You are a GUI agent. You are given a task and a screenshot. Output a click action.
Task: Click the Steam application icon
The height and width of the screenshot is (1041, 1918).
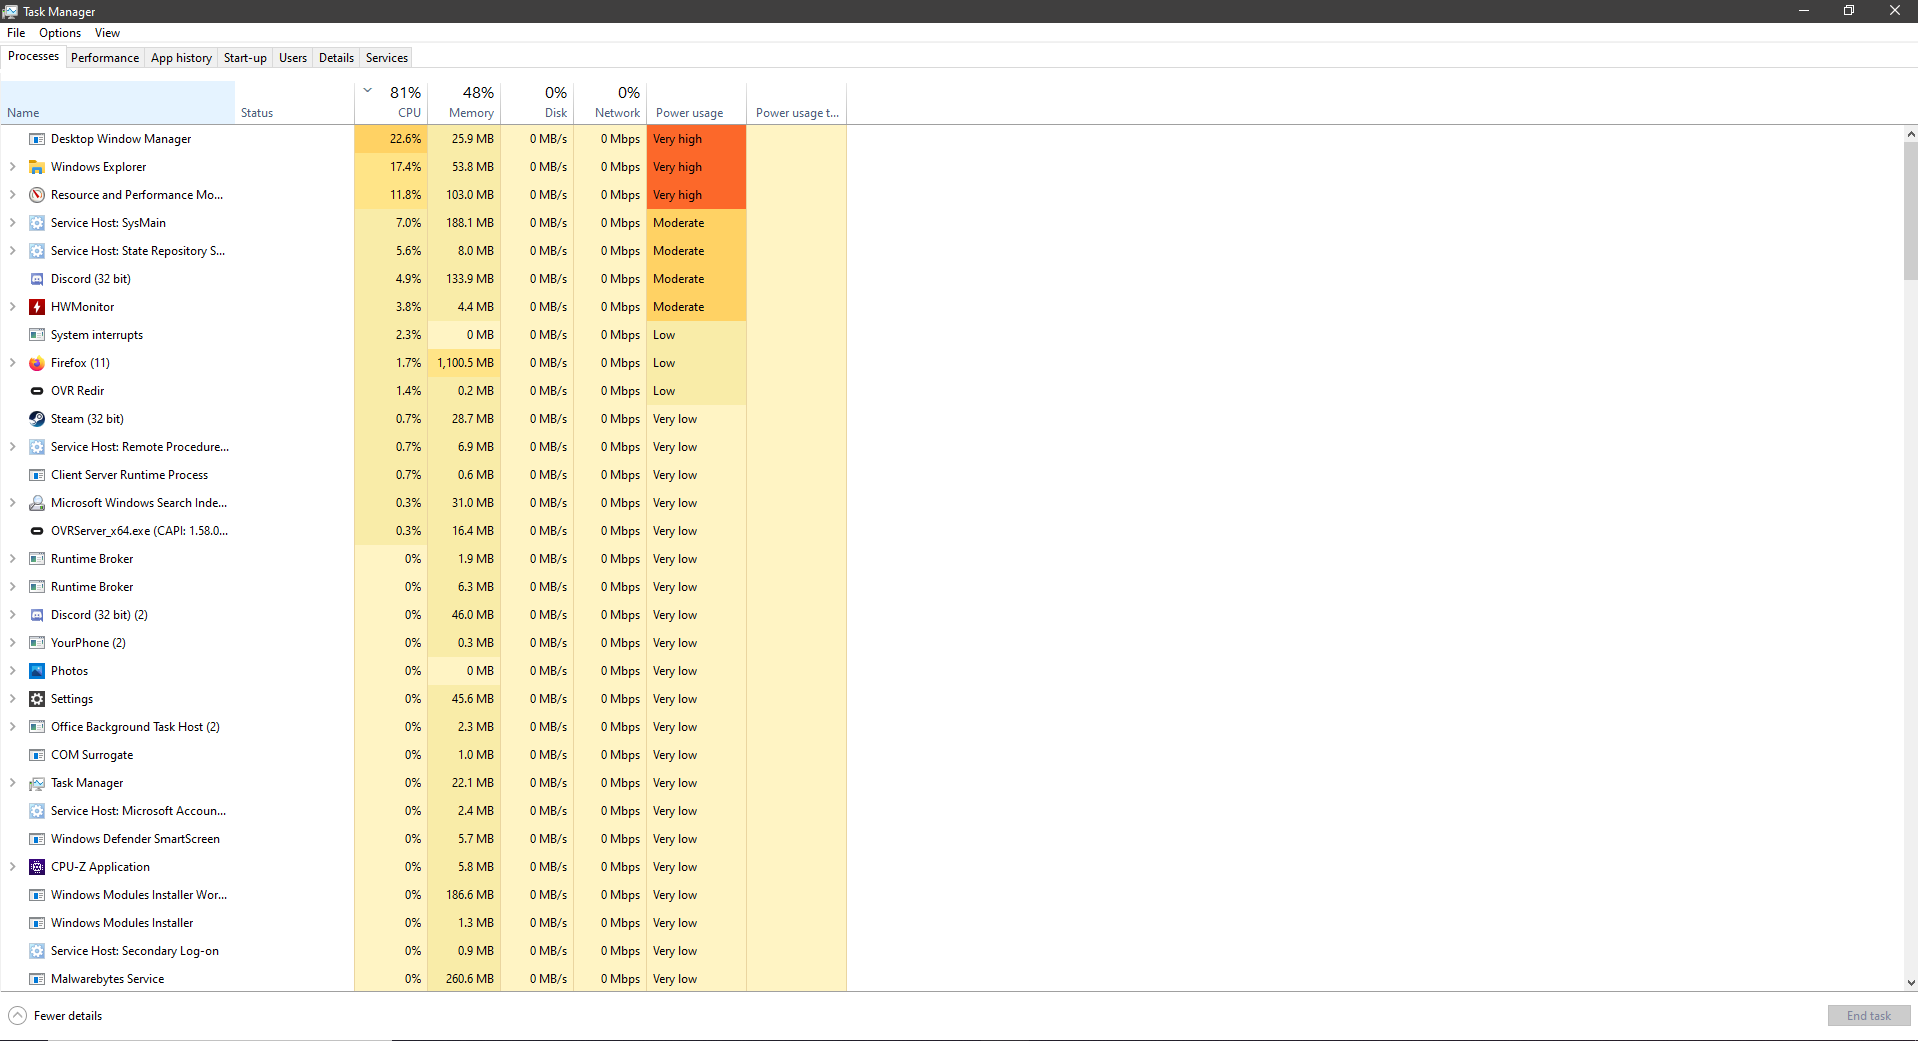37,419
